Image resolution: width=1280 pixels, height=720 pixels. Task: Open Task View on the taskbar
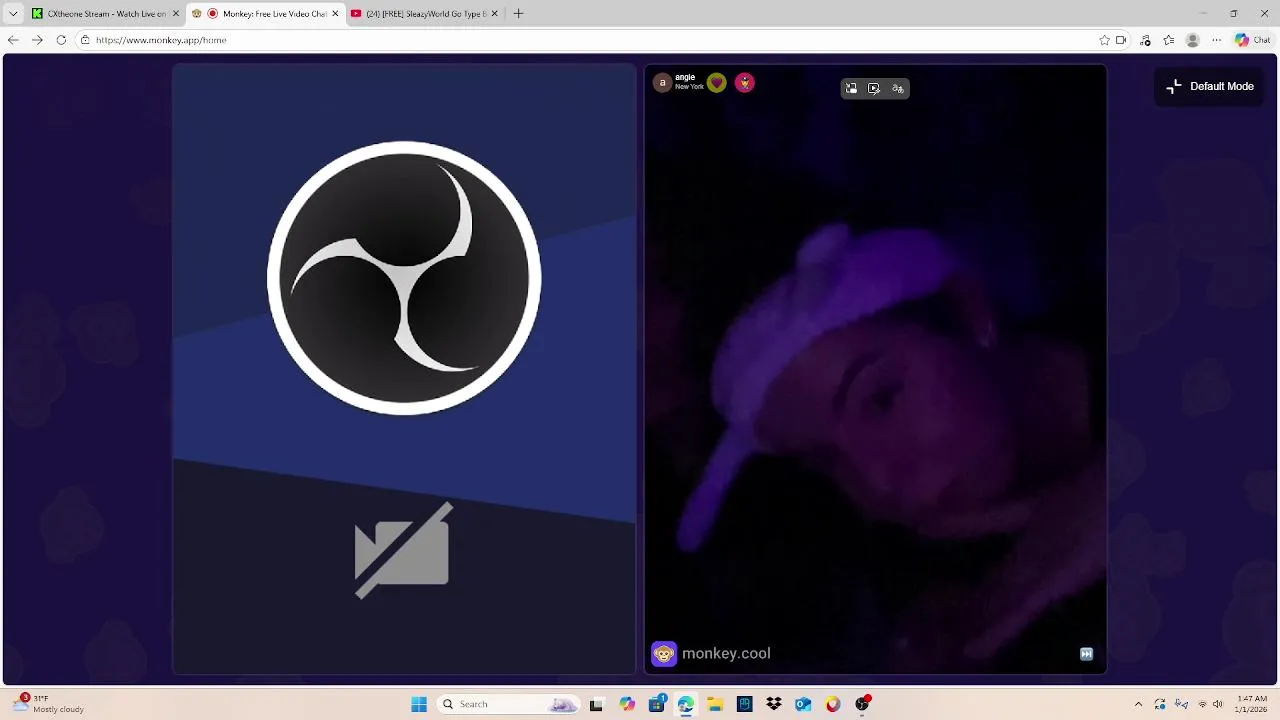point(596,704)
